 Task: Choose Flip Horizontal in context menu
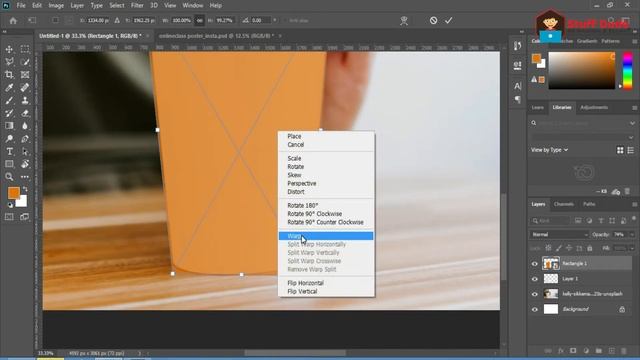click(x=305, y=283)
